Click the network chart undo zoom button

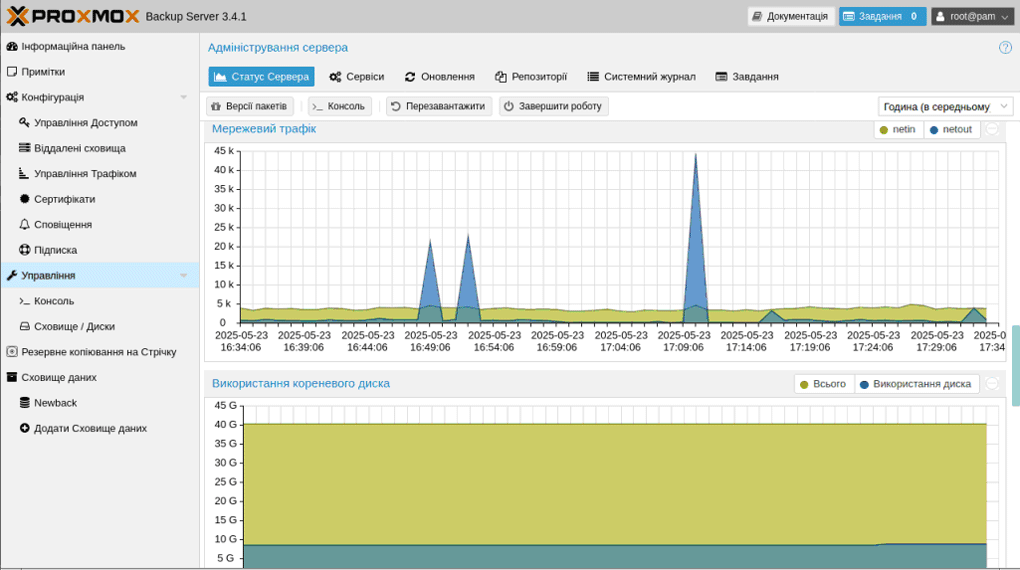click(x=992, y=130)
